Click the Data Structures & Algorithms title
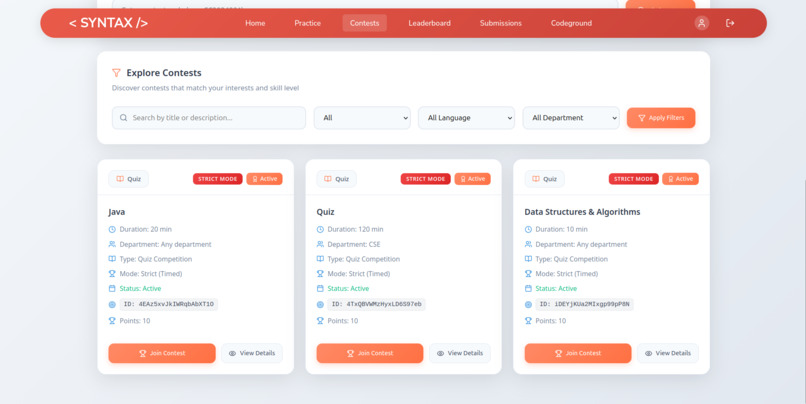This screenshot has width=806, height=404. click(x=582, y=212)
